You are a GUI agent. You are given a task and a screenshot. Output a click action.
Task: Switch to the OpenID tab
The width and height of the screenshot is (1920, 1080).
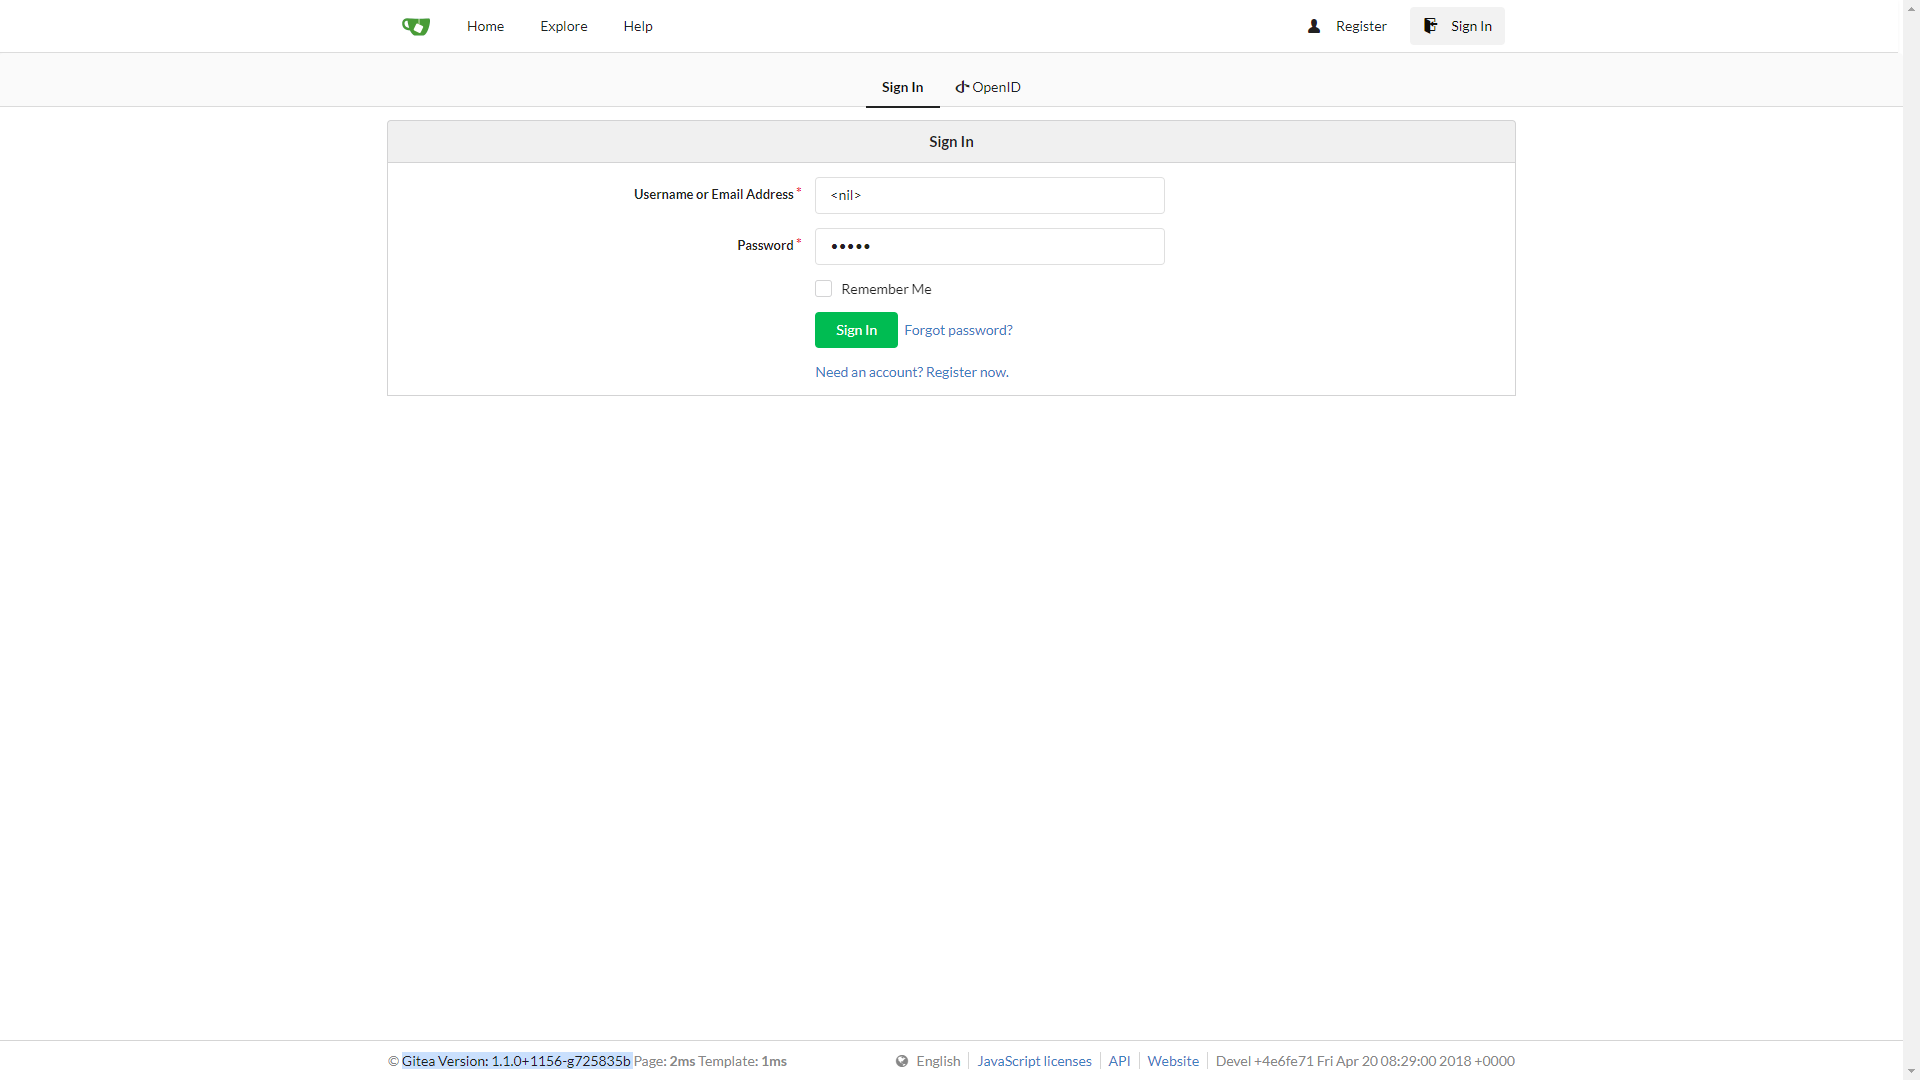tap(987, 87)
